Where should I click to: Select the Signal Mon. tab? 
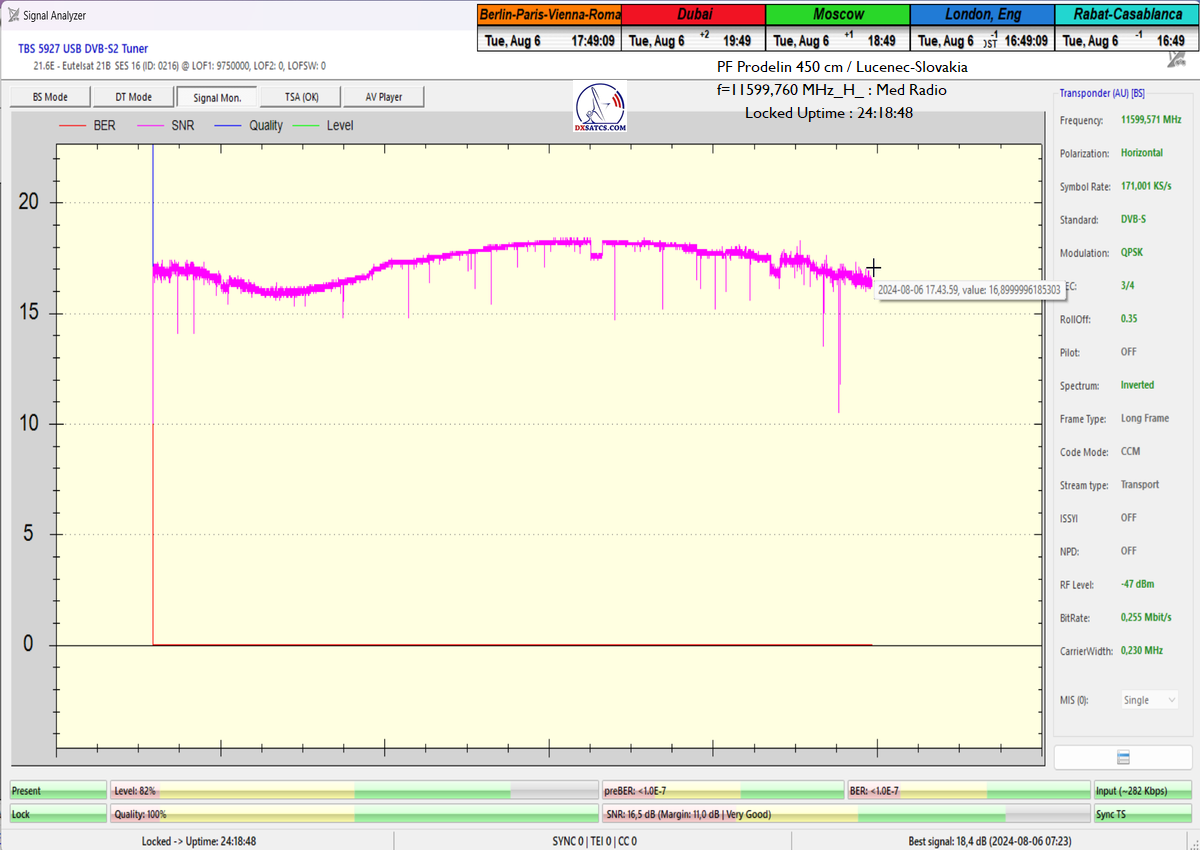coord(218,97)
